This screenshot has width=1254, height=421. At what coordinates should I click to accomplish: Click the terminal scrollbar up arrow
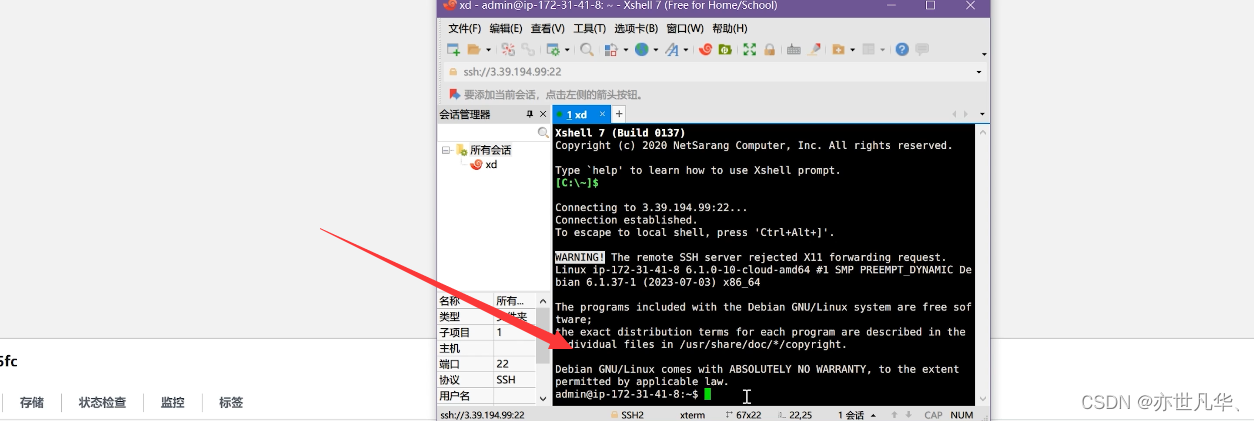(x=982, y=131)
